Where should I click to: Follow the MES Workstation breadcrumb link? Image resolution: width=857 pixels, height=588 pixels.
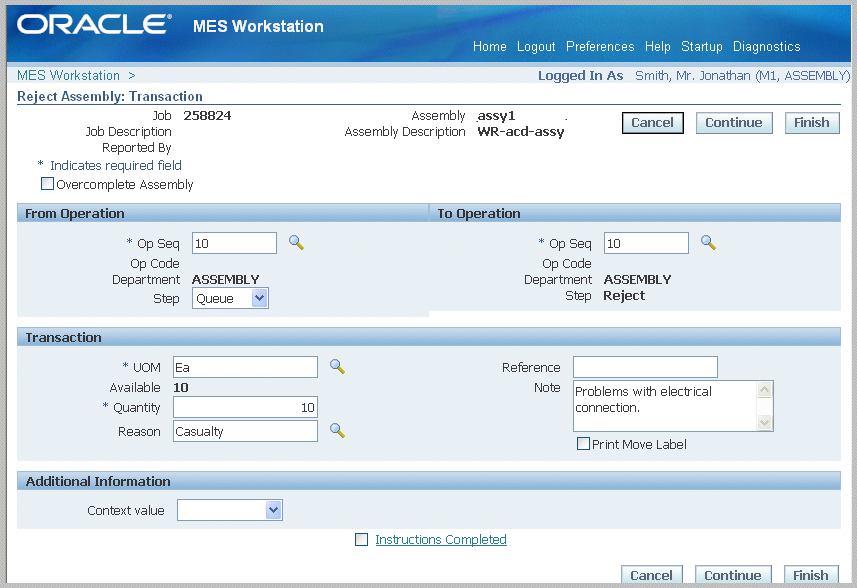coord(68,75)
